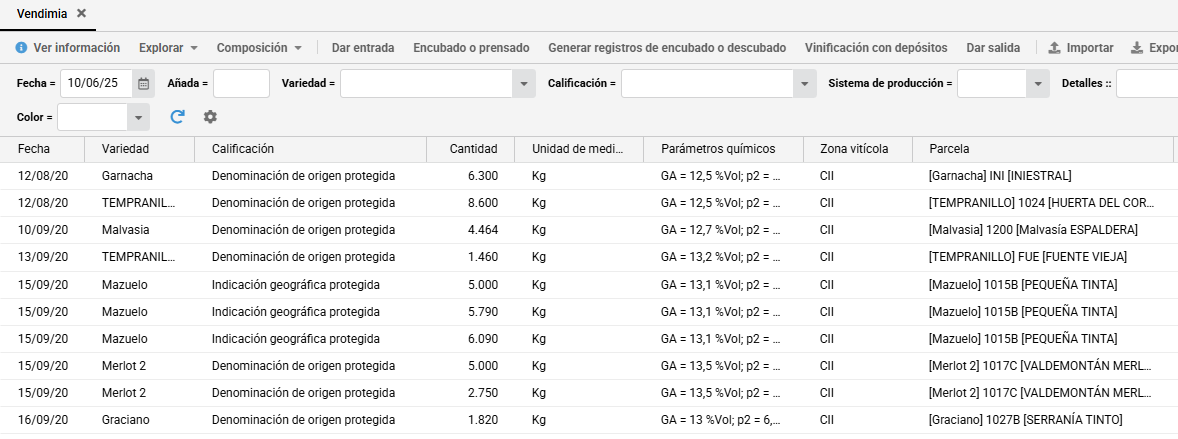This screenshot has width=1178, height=439.
Task: Select parcel [Garnacha] INI [INIESTRAL]
Action: [x=1043, y=176]
